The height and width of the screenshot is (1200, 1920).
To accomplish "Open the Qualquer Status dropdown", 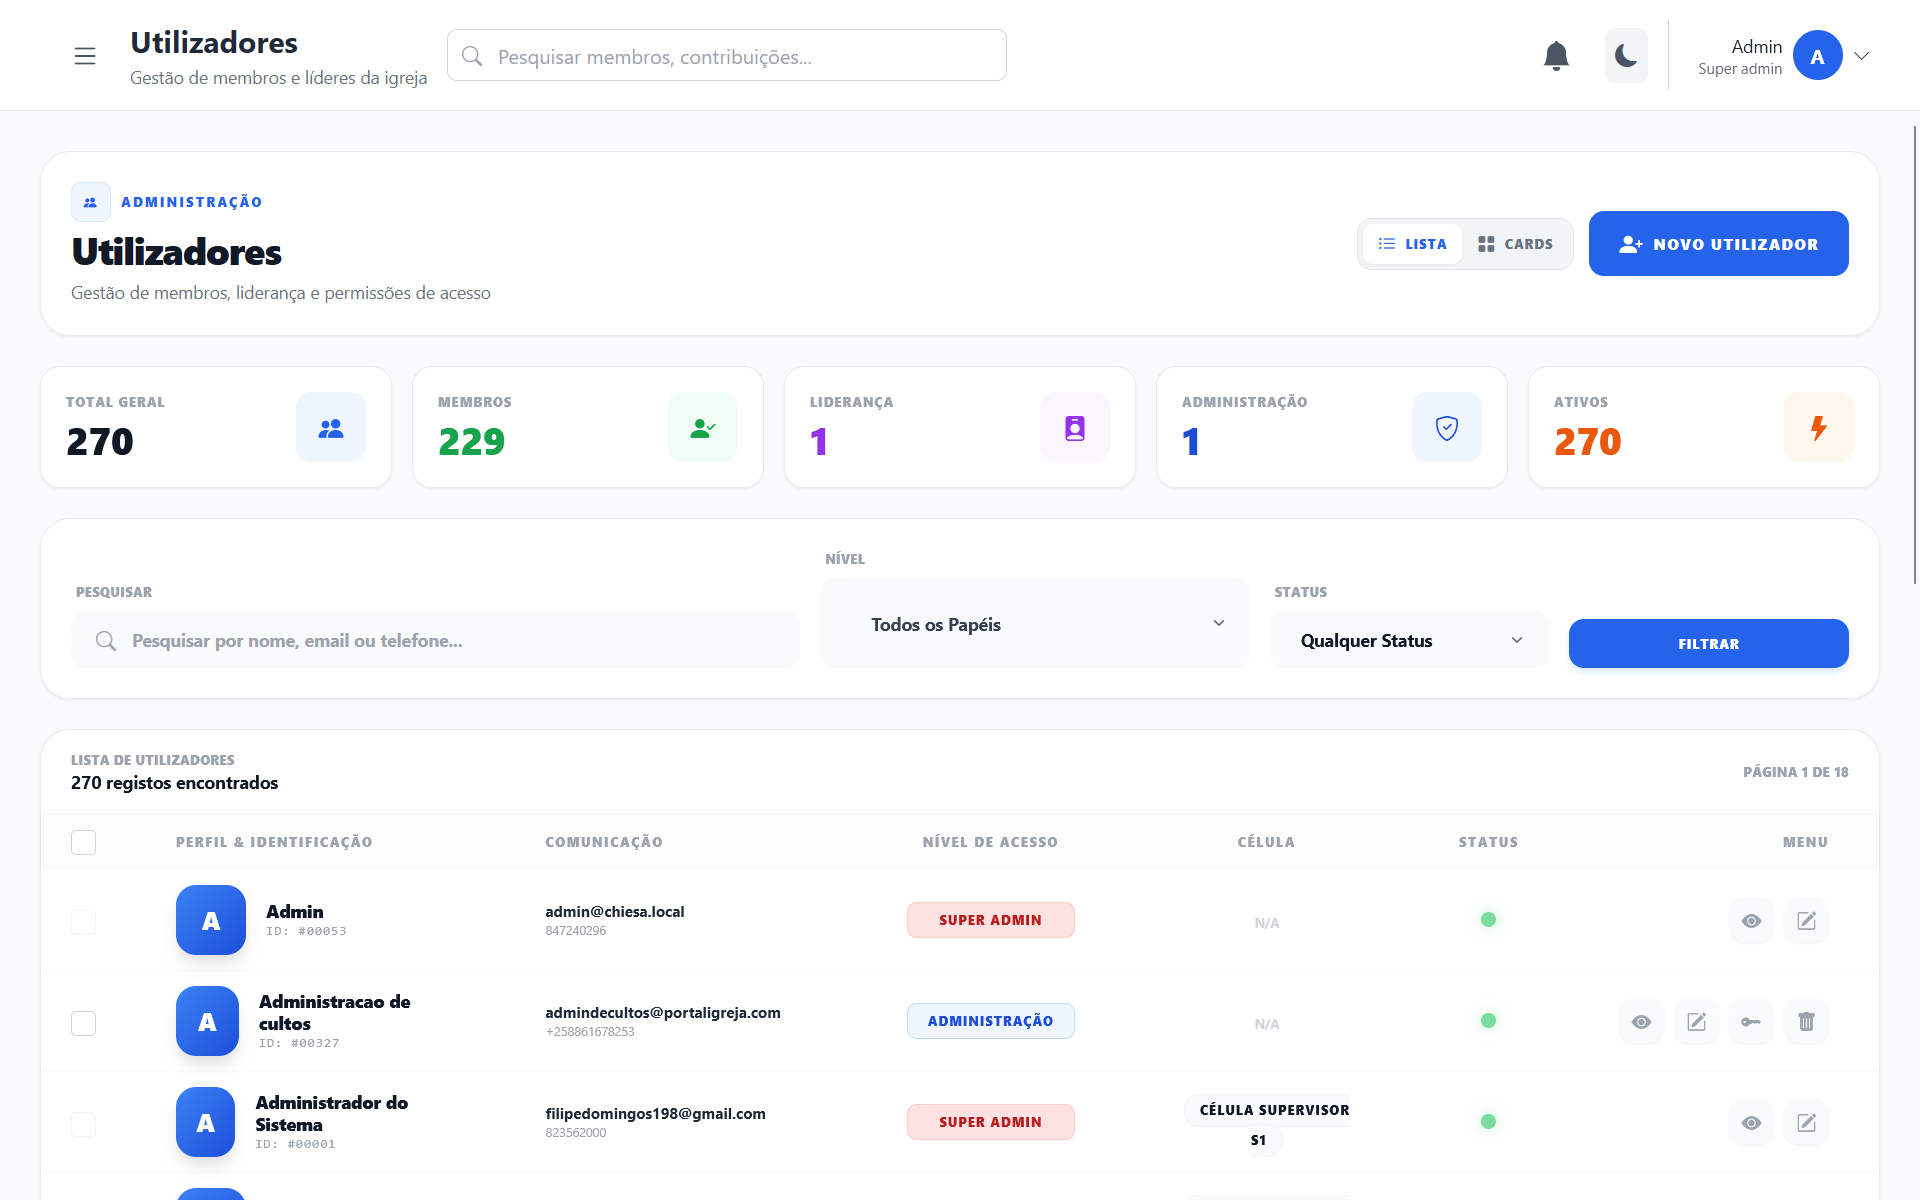I will coord(1408,641).
